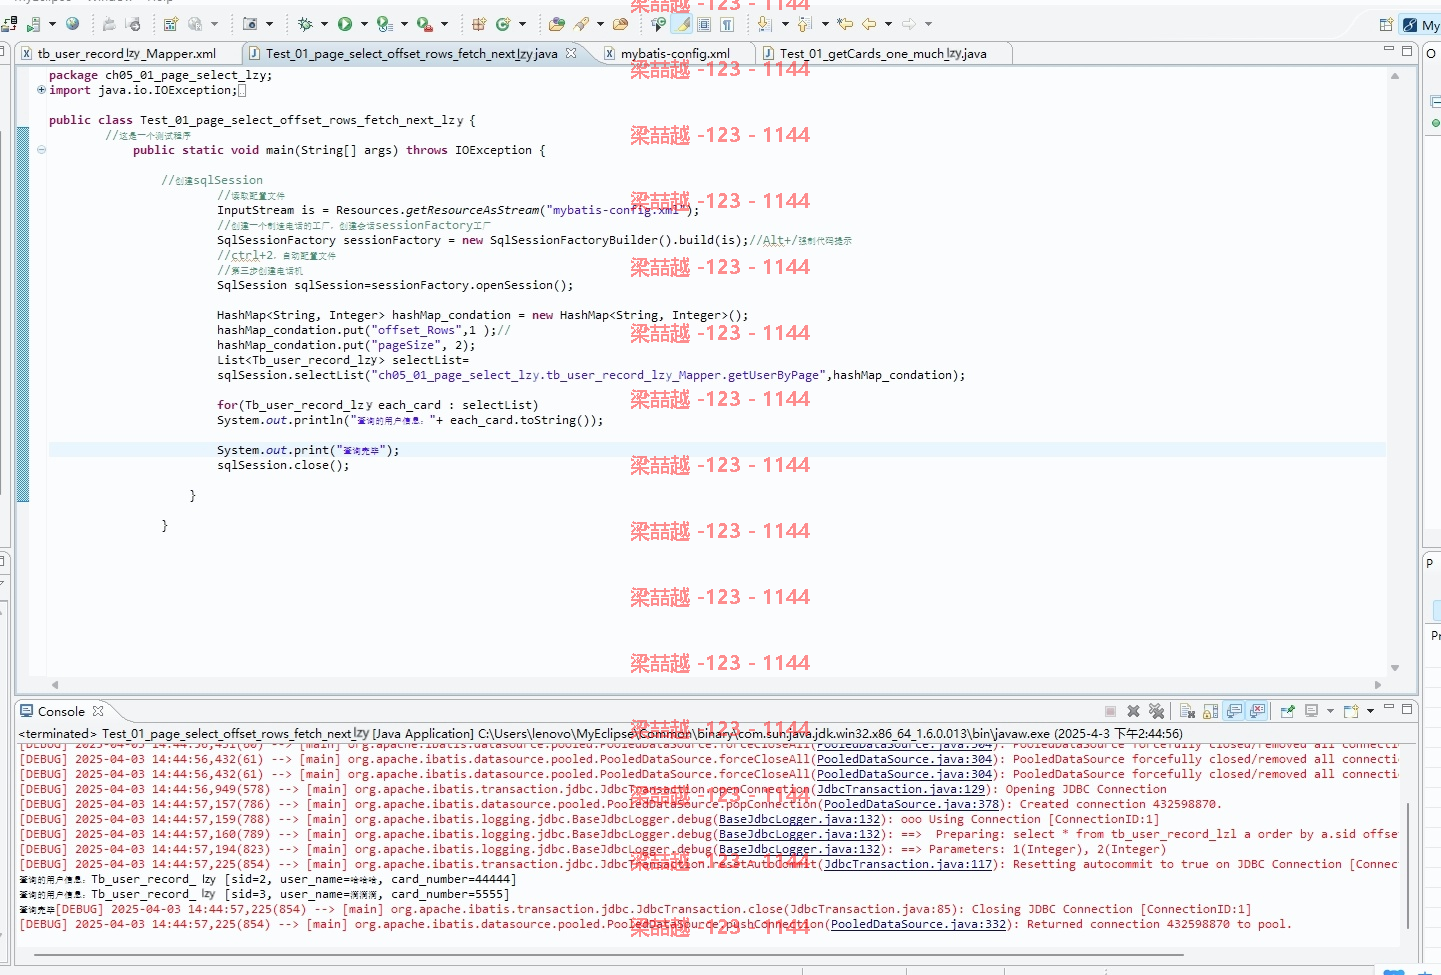Open the Debug button dropdown arrow

[324, 23]
